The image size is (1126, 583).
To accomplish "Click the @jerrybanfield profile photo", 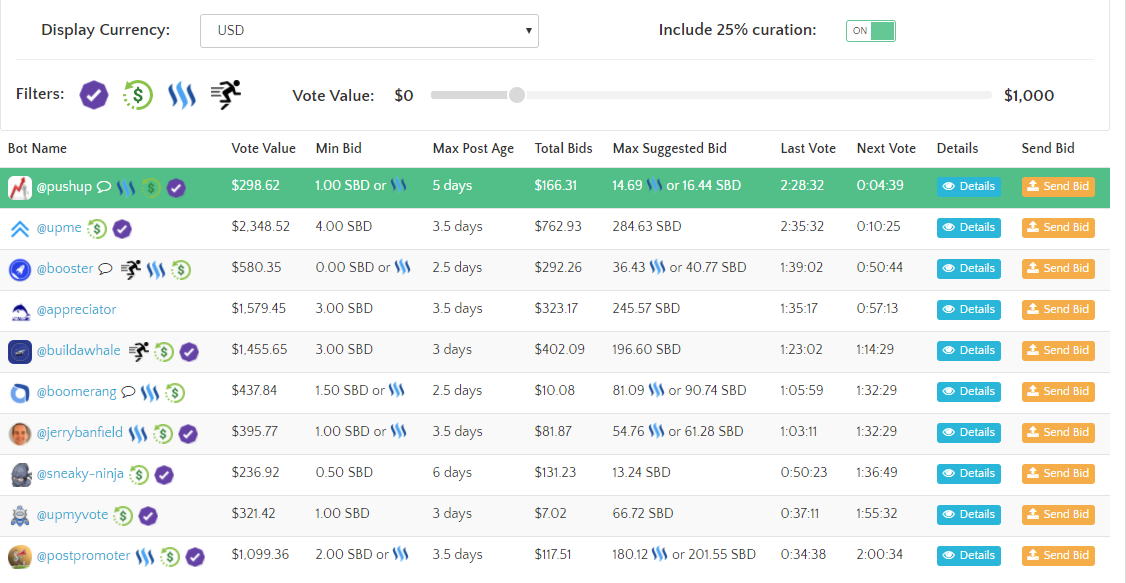I will point(20,434).
